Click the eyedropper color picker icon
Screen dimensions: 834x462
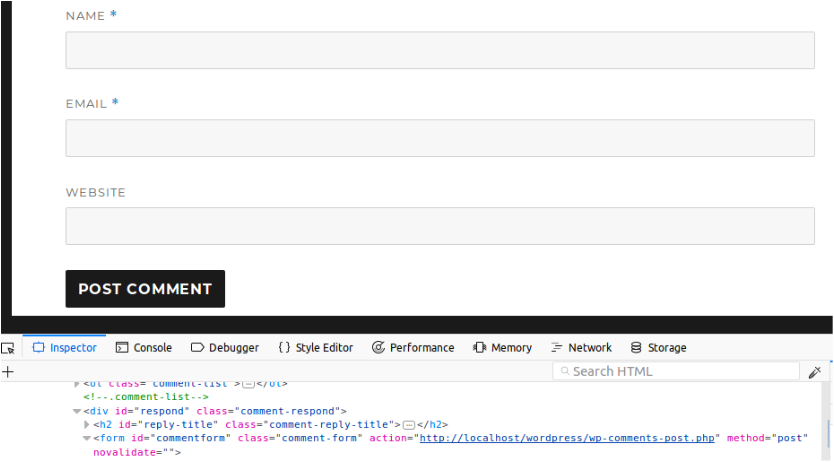815,372
